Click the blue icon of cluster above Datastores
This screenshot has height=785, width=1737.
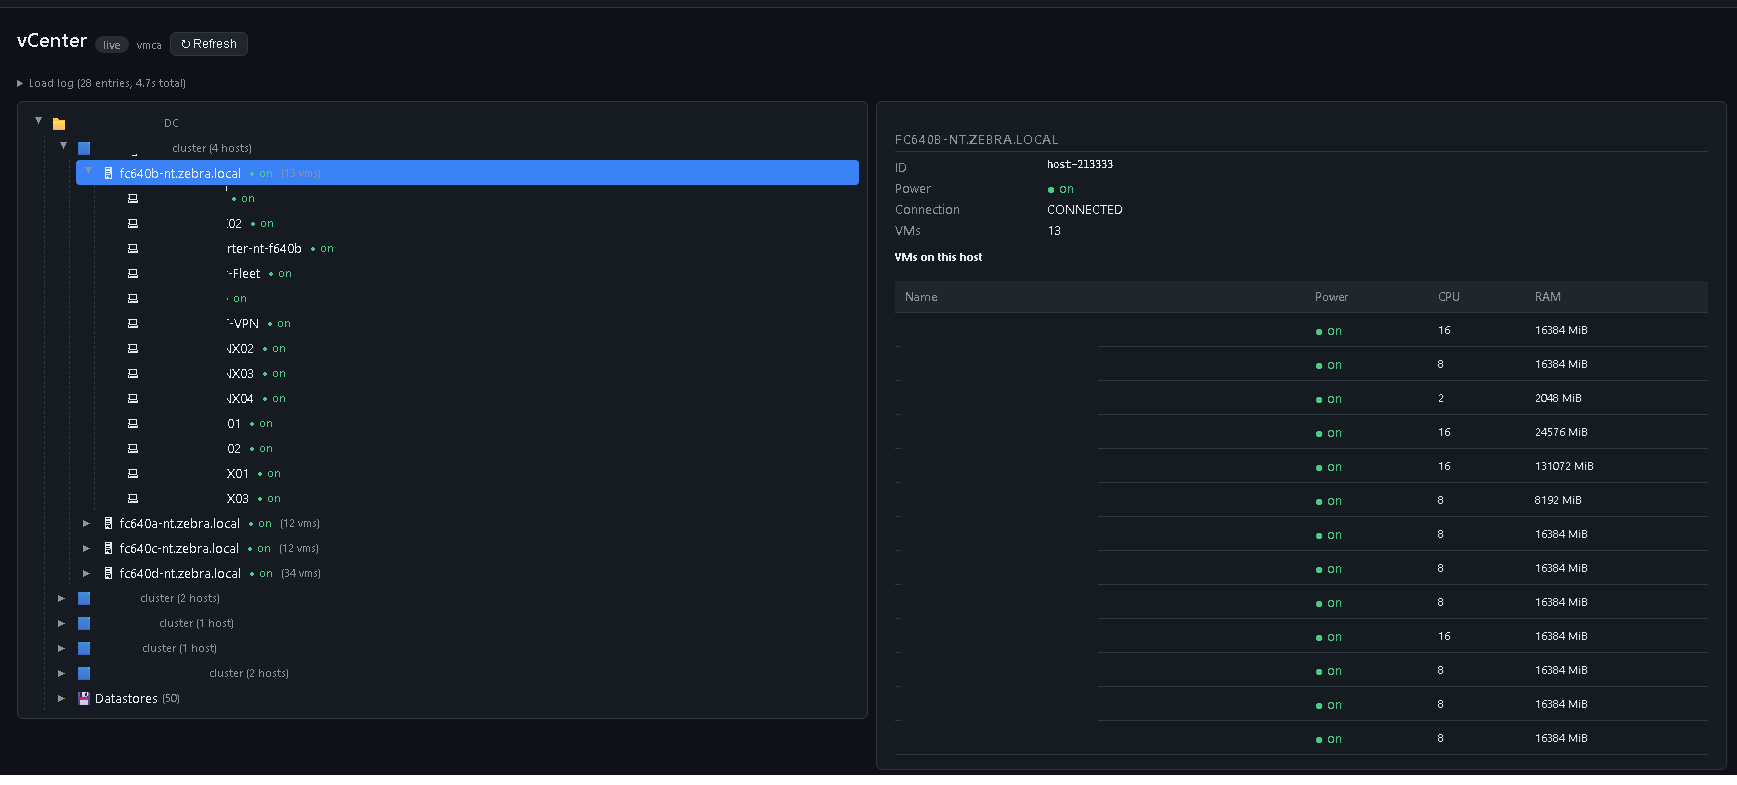click(x=84, y=673)
